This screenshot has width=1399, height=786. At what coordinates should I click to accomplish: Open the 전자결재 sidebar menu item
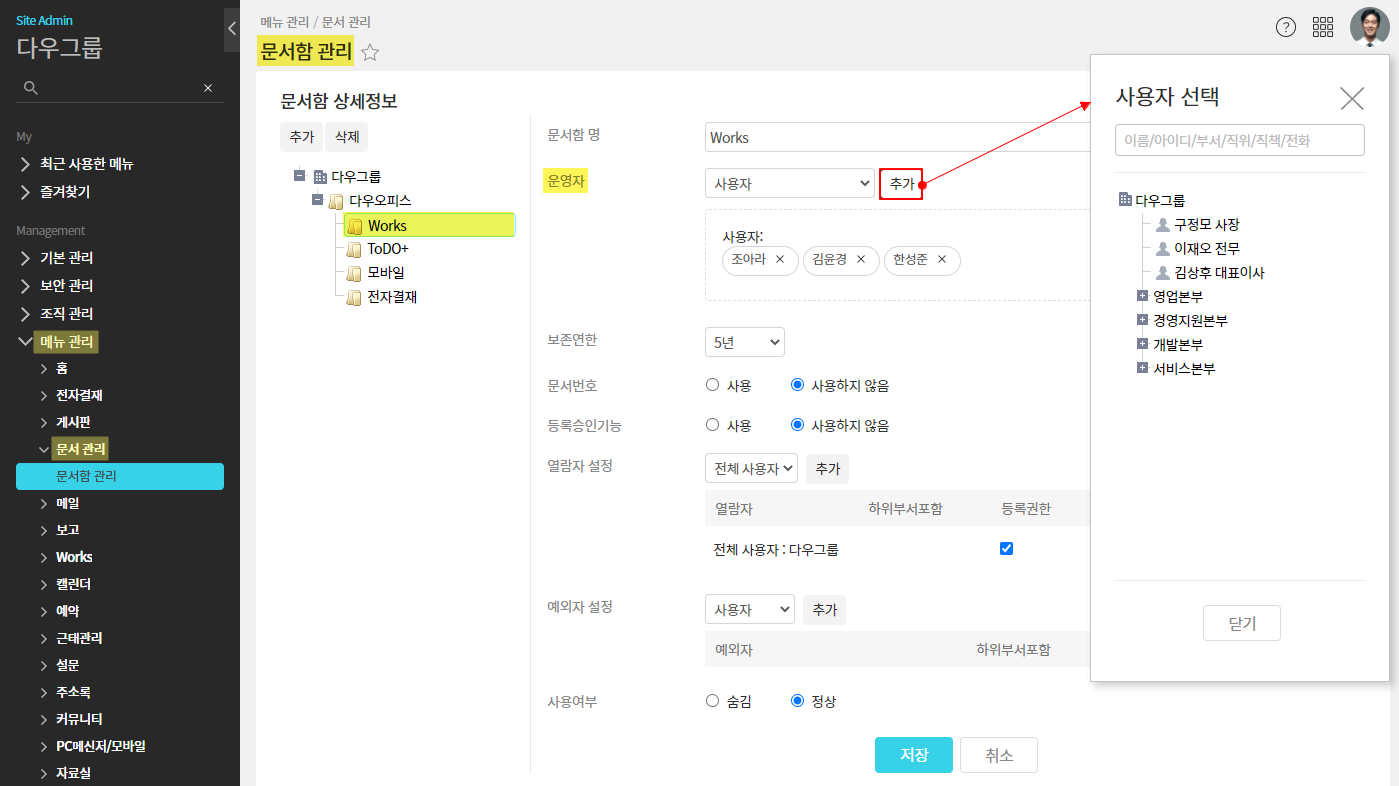pos(79,395)
